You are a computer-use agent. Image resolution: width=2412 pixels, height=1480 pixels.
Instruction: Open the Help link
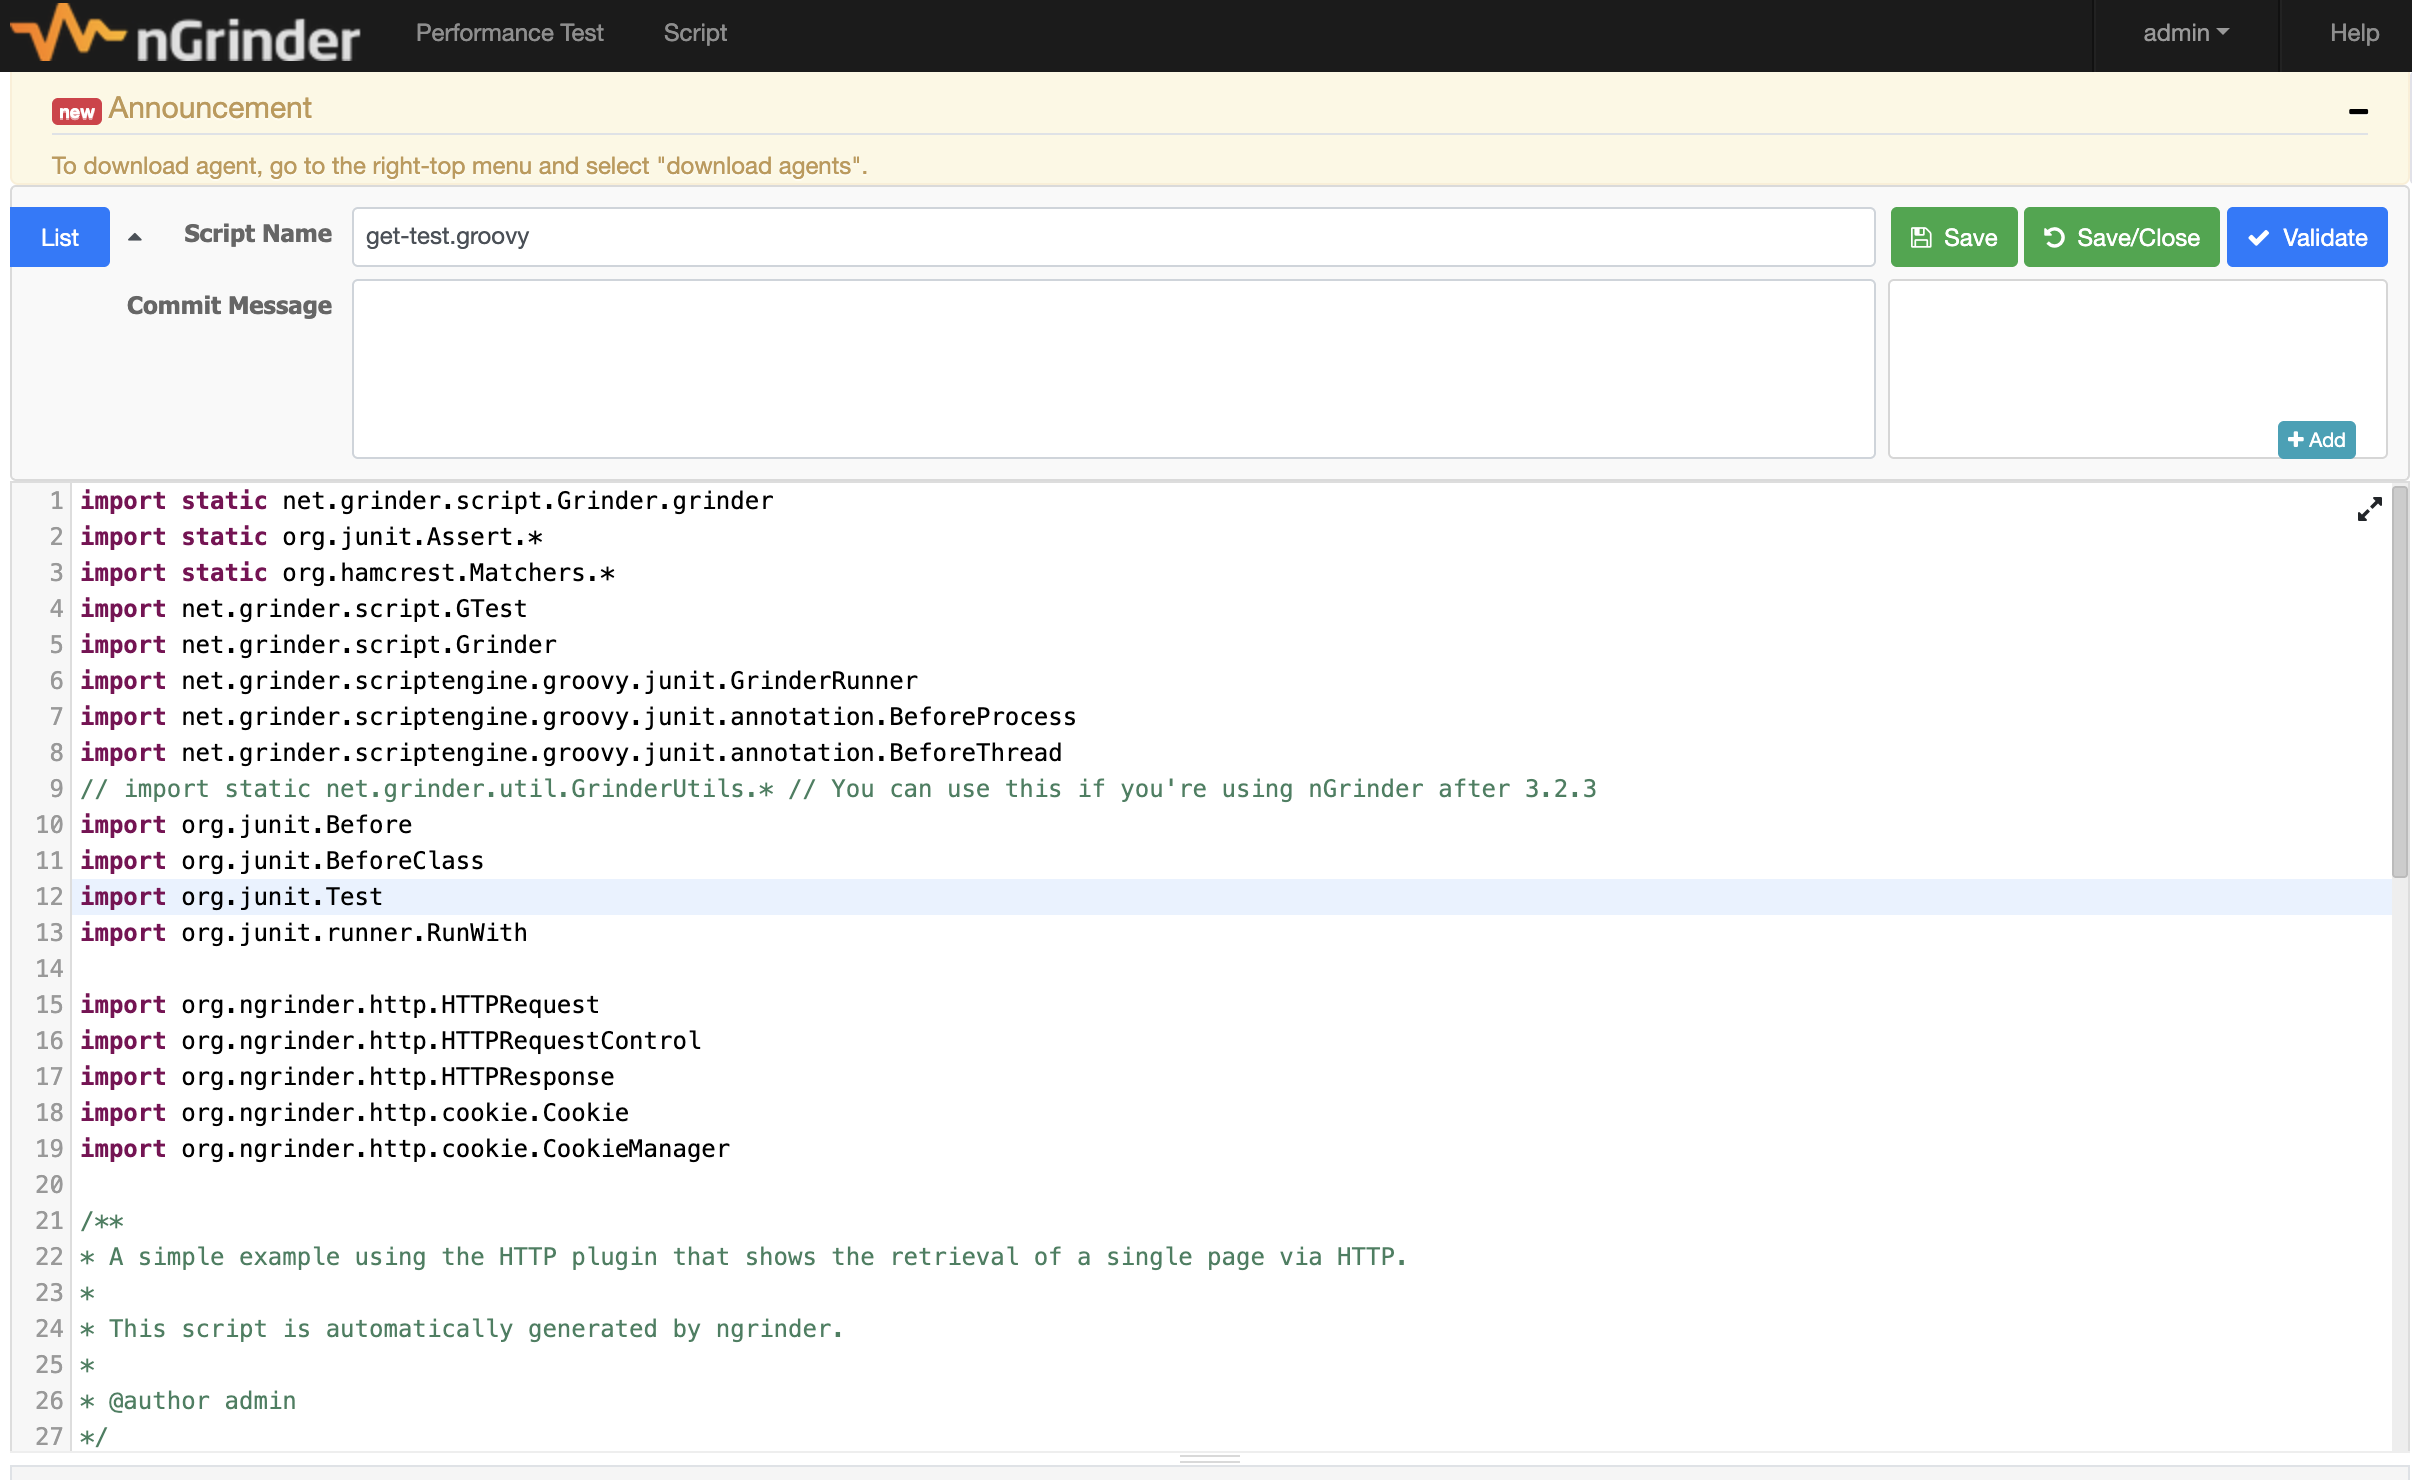2353,33
